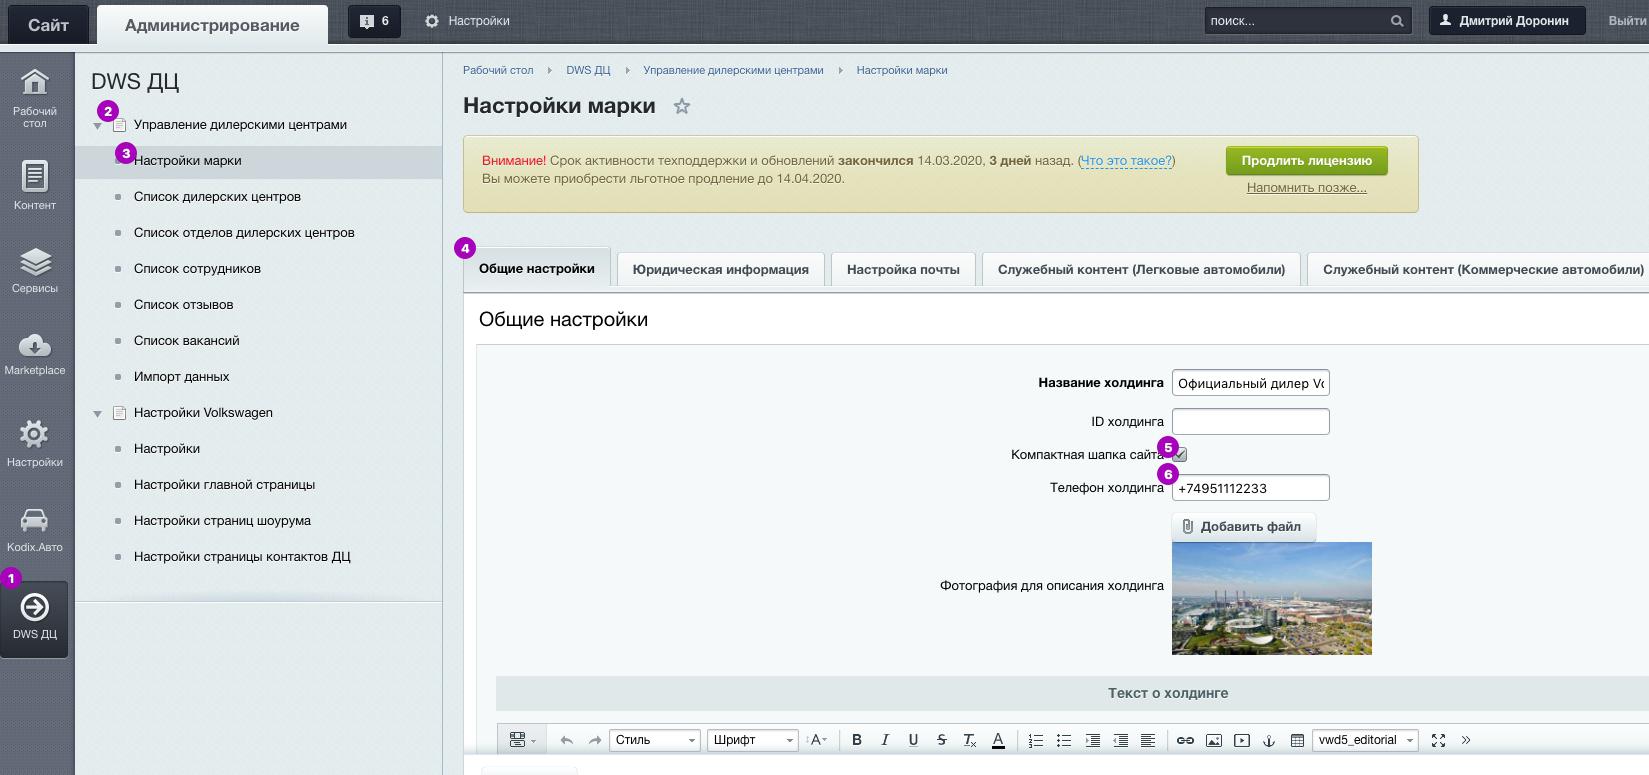Open the Marketplace sidebar section

coord(35,354)
